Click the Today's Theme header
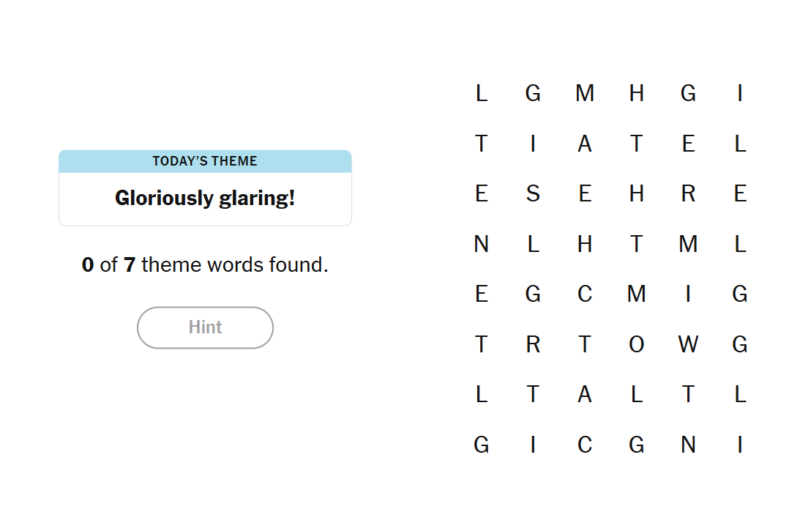The height and width of the screenshot is (523, 800). point(205,161)
